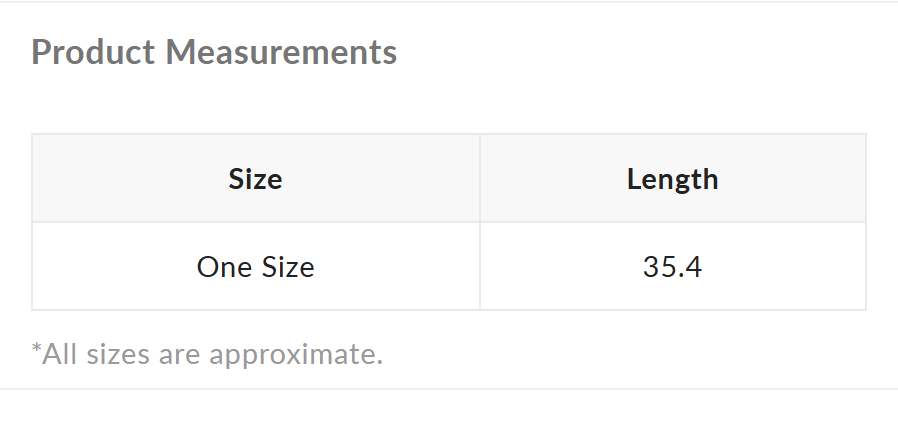Click the word Measurements in the heading
Image resolution: width=898 pixels, height=422 pixels.
click(x=281, y=52)
